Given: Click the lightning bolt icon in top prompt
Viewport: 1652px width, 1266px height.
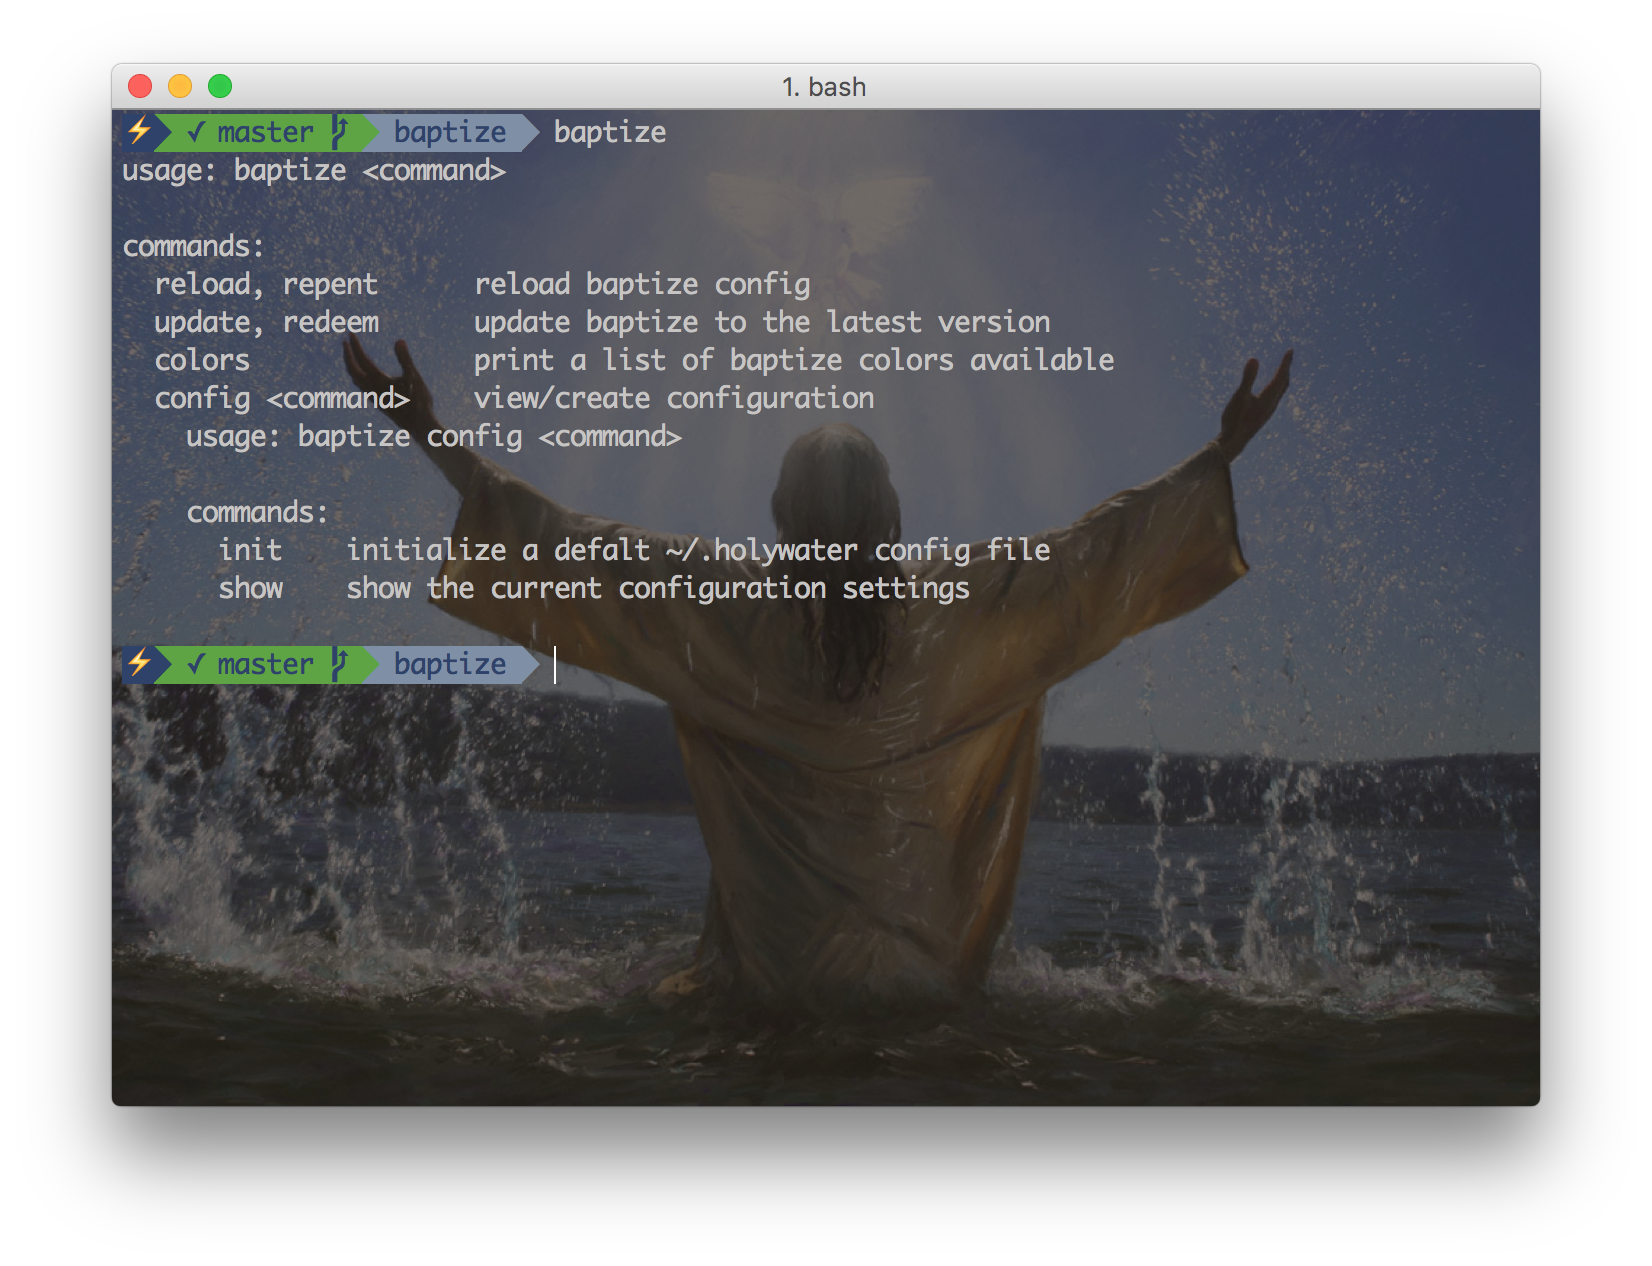Looking at the screenshot, I should click(x=139, y=131).
